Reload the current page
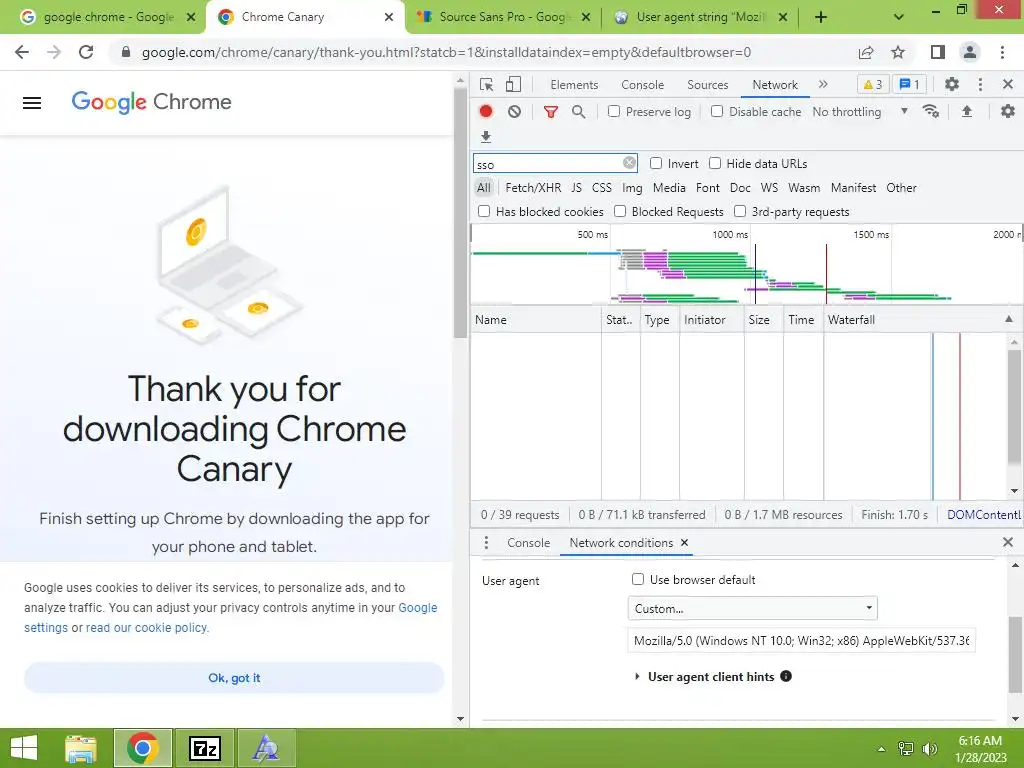The height and width of the screenshot is (768, 1024). pos(86,52)
